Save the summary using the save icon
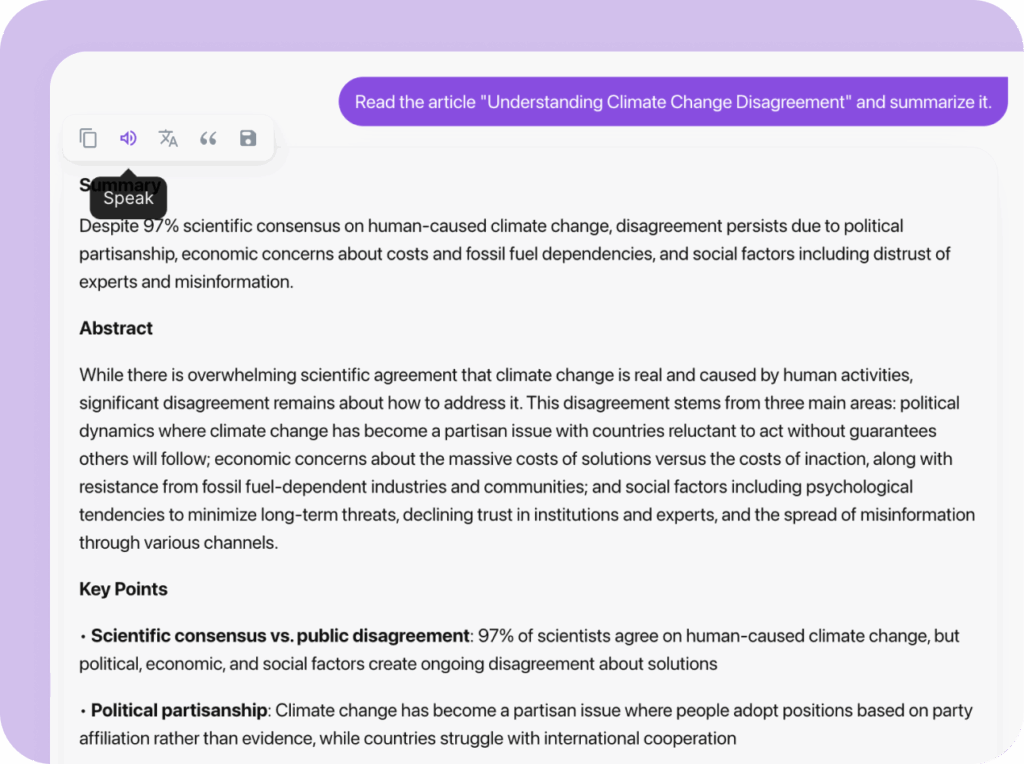 (248, 138)
